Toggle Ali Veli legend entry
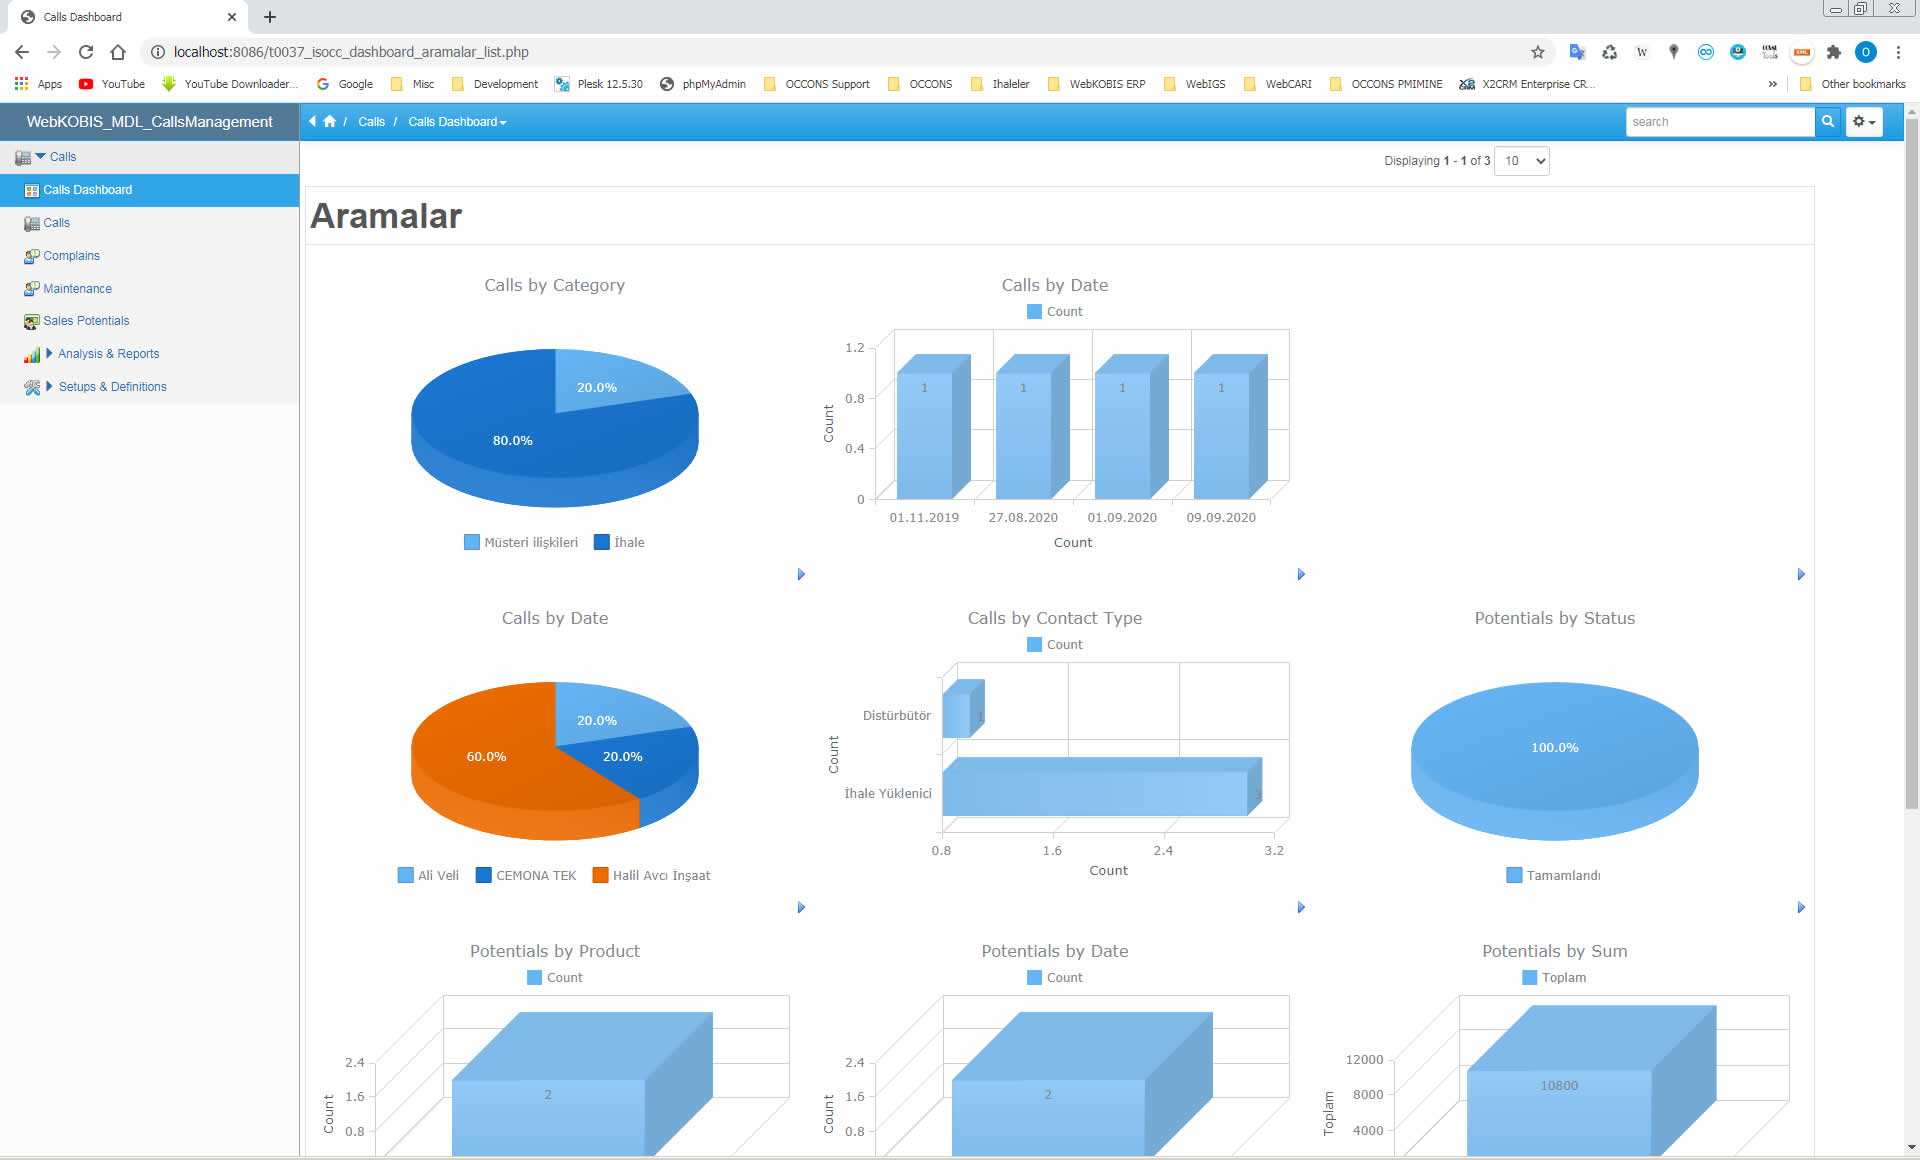Image resolution: width=1920 pixels, height=1160 pixels. pos(428,875)
